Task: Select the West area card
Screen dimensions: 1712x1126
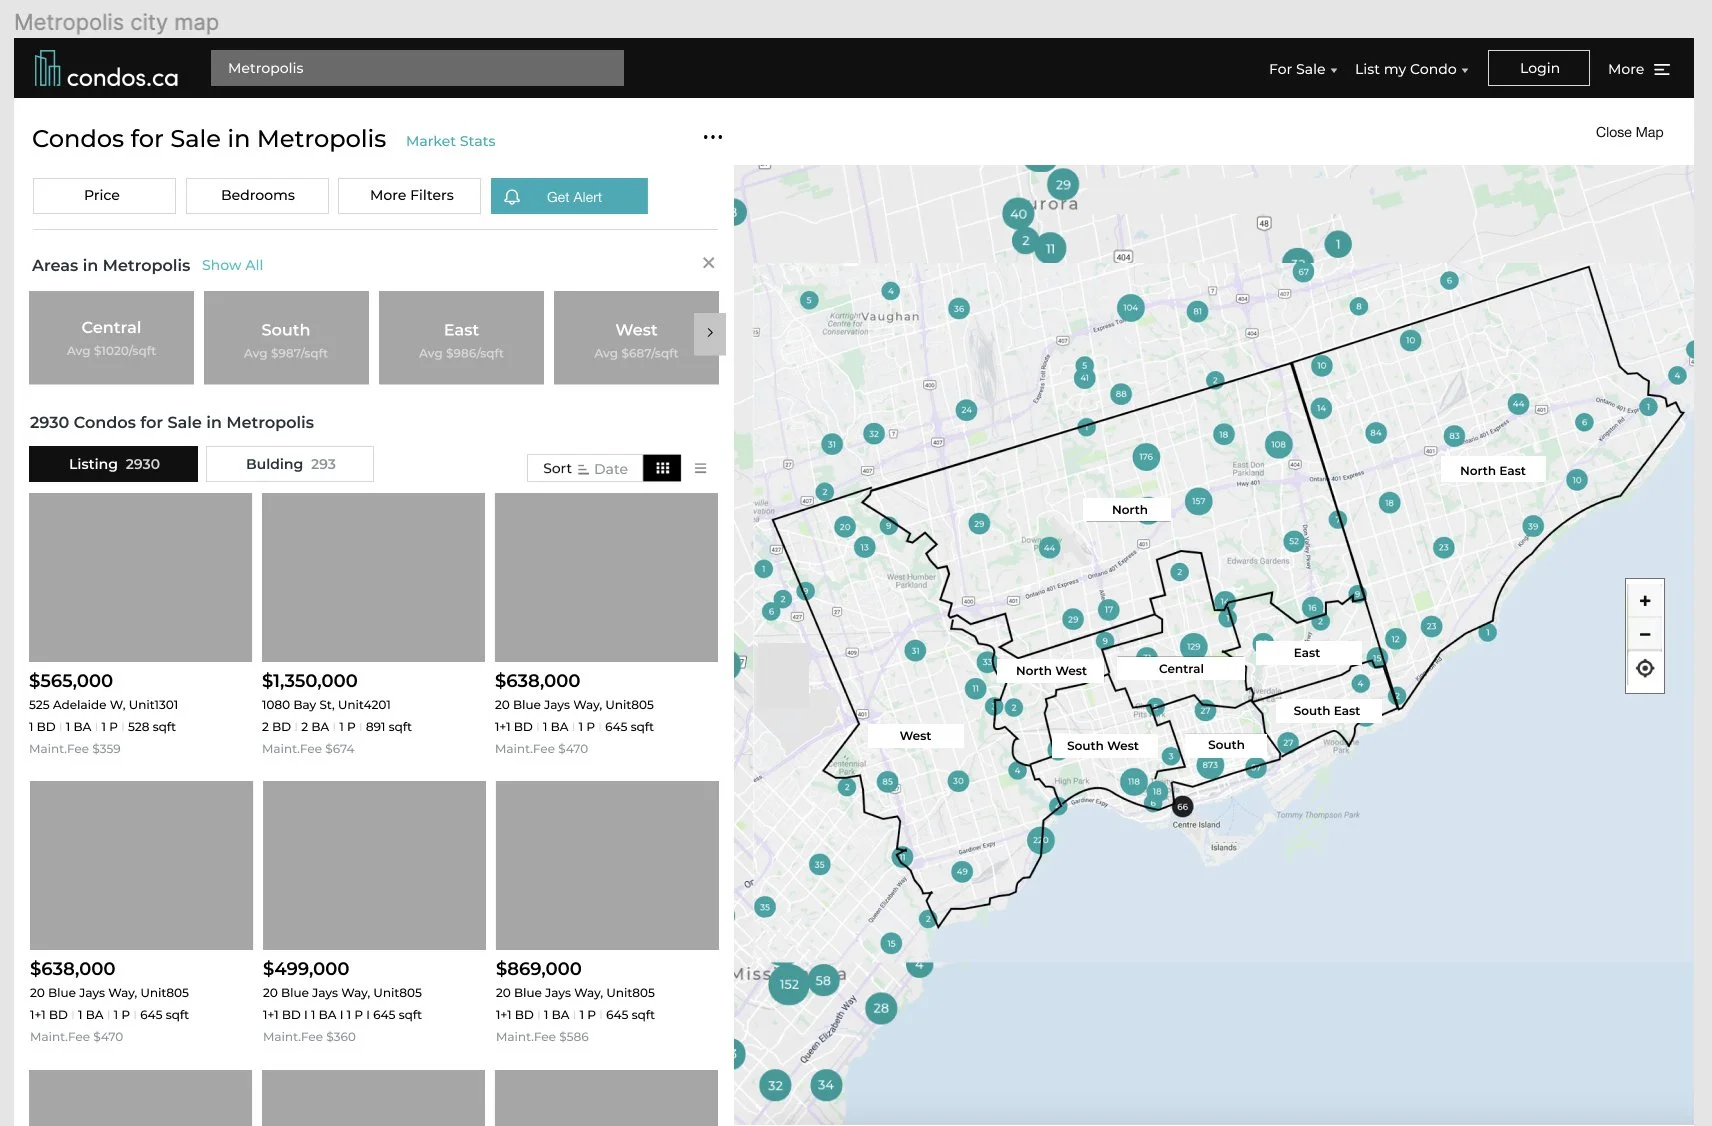Action: [x=636, y=338]
